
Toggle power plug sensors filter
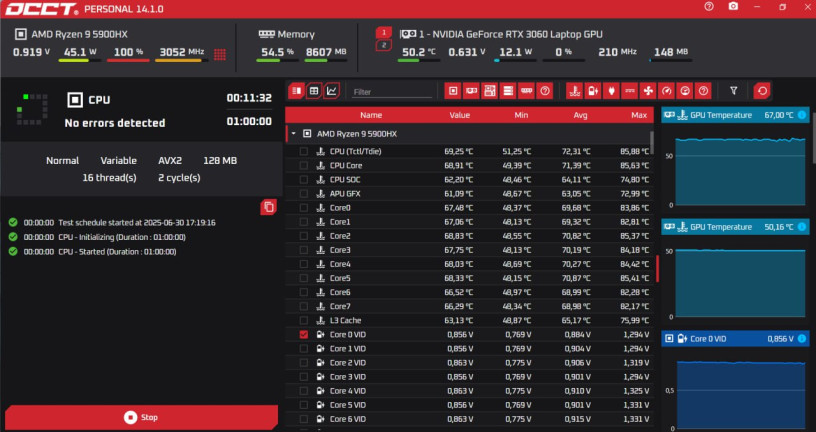pos(611,91)
